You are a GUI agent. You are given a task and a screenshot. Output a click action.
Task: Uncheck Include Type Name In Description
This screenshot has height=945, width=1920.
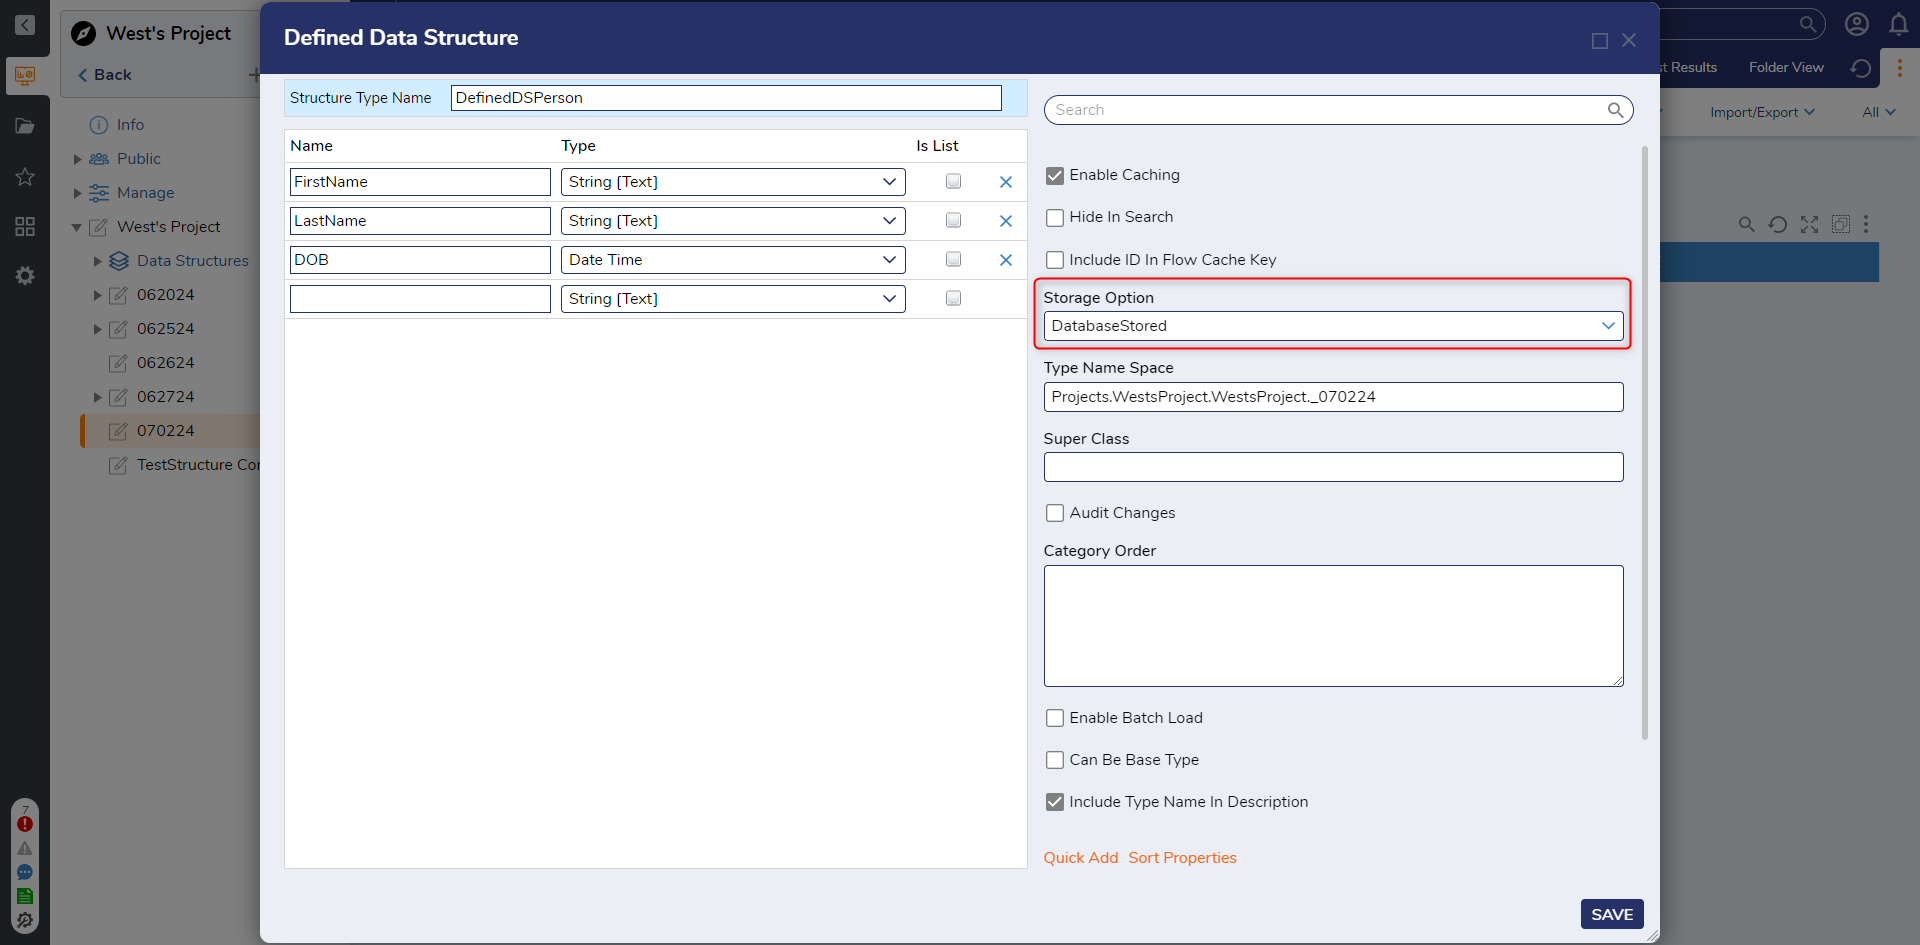1055,802
